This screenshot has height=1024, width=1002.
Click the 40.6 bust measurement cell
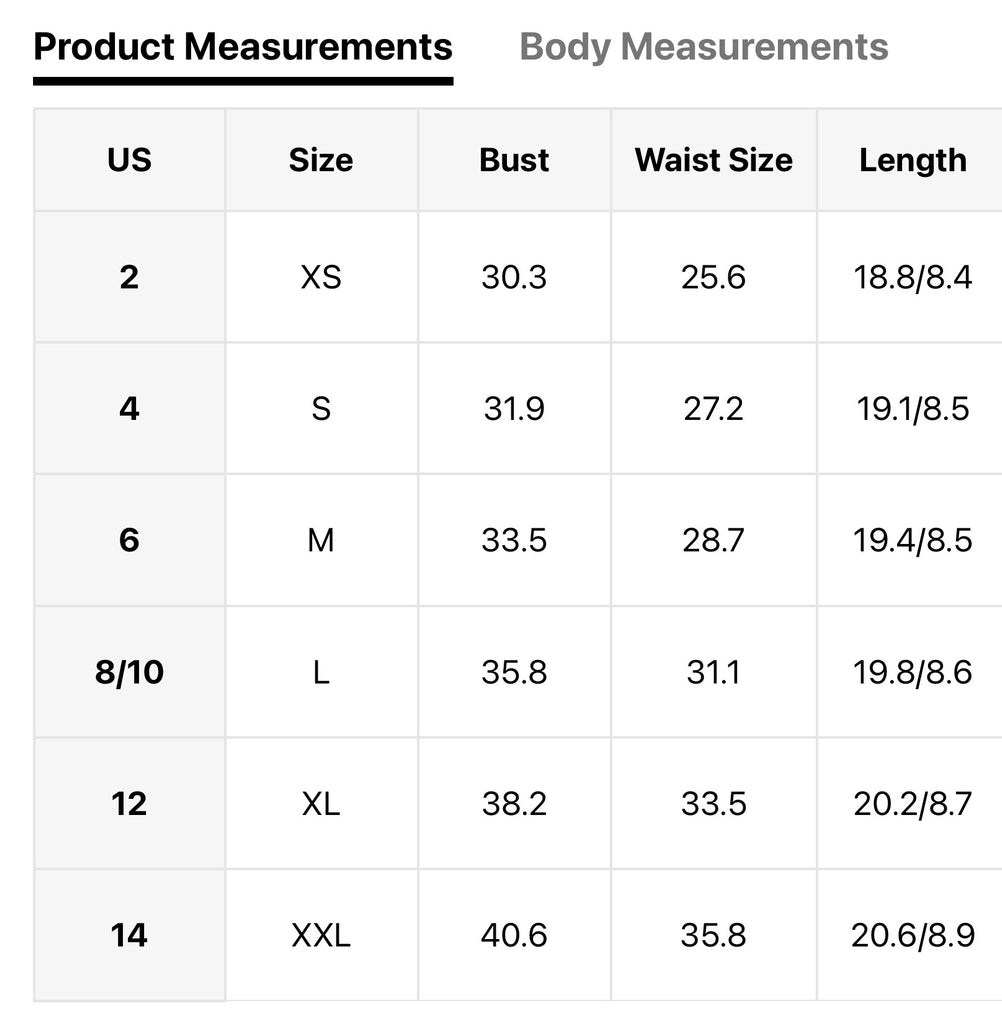pyautogui.click(x=514, y=935)
